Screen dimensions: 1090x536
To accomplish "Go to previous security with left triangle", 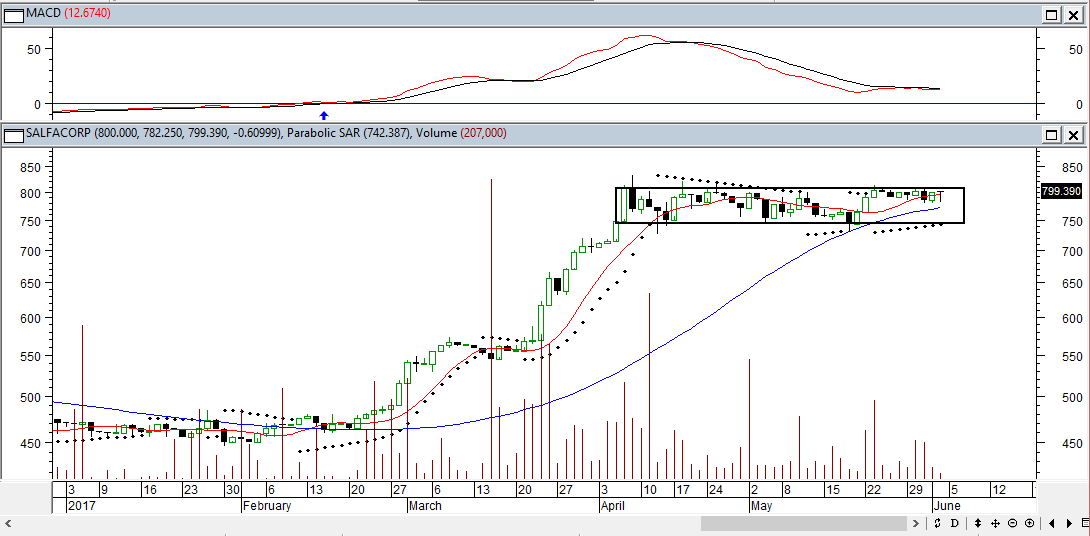I will coord(1051,523).
